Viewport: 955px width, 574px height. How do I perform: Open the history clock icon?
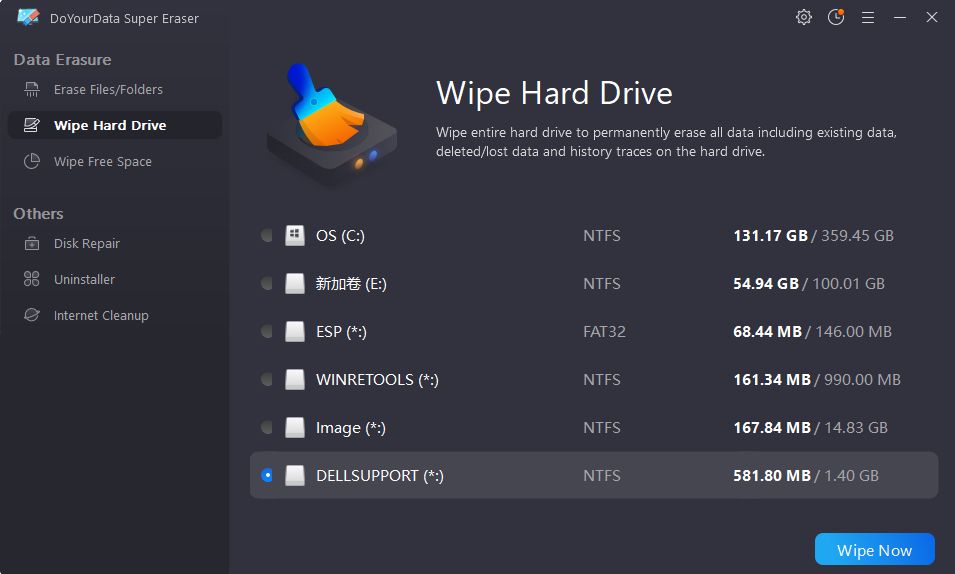pos(836,17)
